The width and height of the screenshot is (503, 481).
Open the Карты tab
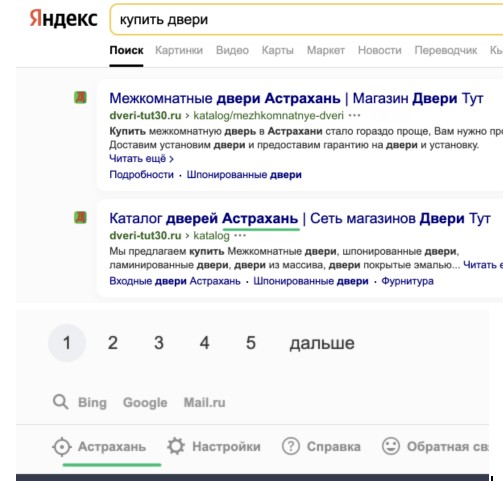coord(278,50)
